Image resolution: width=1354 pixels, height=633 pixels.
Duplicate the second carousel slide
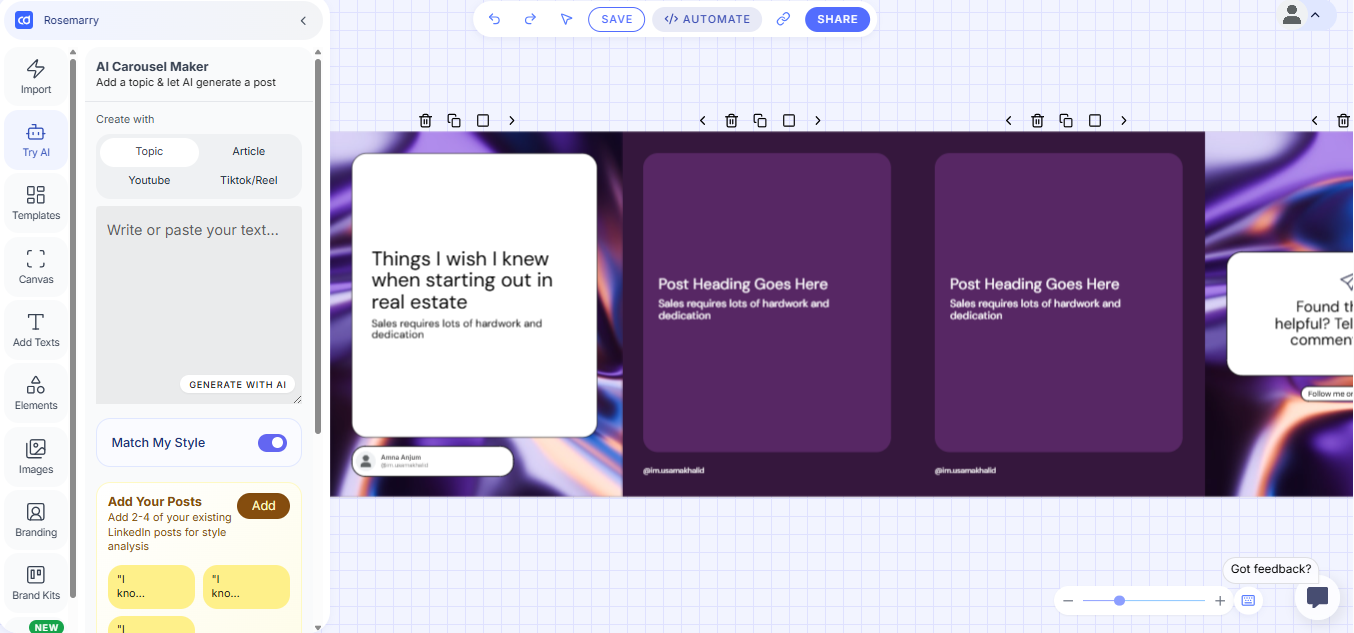(x=760, y=120)
